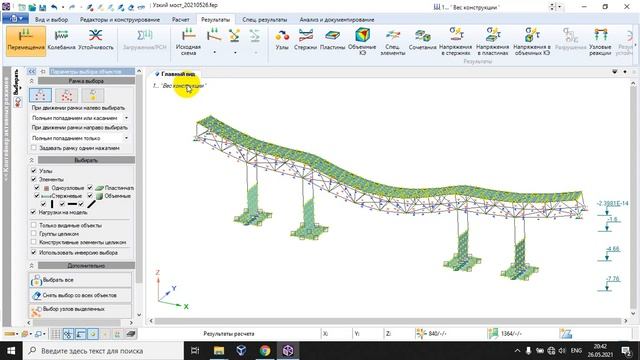The width and height of the screenshot is (640, 360).
Task: Select the second selection frame mode icon
Action: (x=67, y=96)
